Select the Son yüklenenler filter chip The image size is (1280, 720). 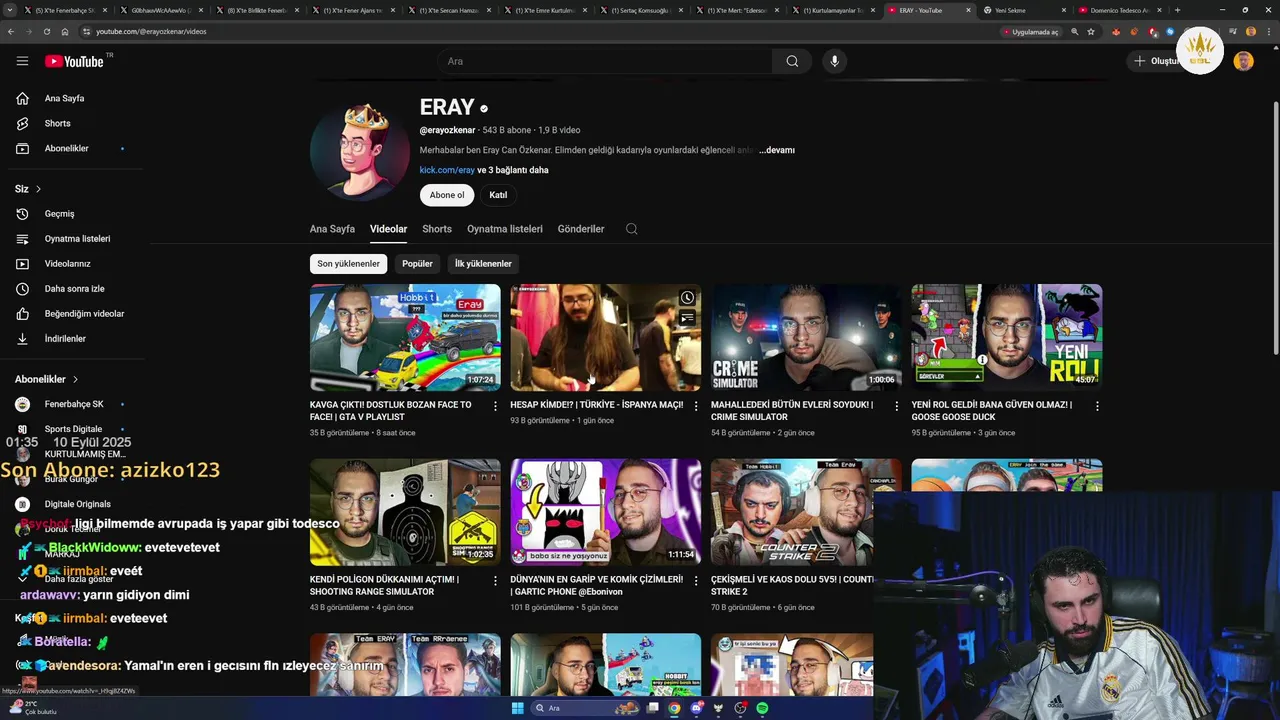[x=349, y=264]
